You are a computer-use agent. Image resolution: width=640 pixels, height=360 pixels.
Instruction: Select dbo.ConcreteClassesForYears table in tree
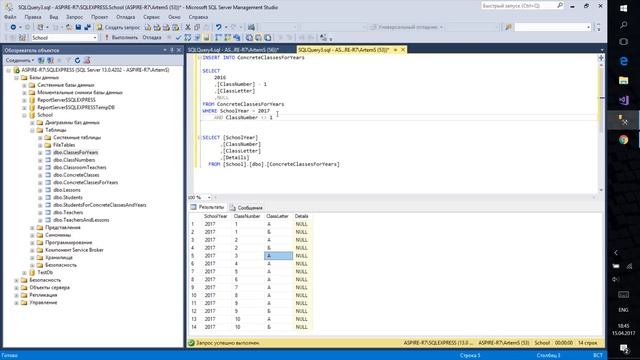(85, 182)
